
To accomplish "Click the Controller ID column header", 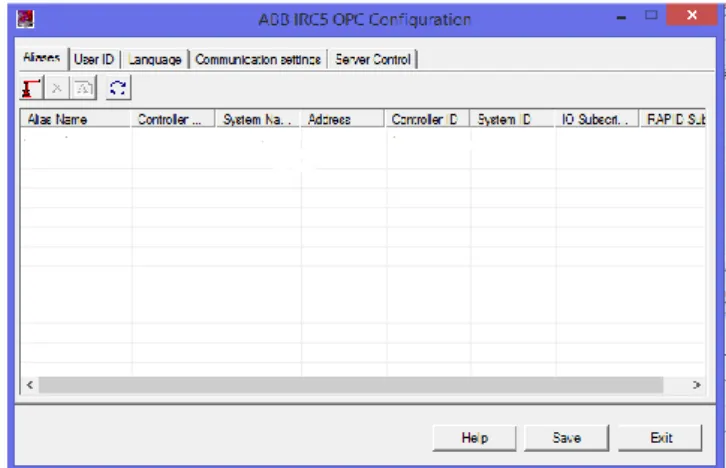I will [427, 119].
